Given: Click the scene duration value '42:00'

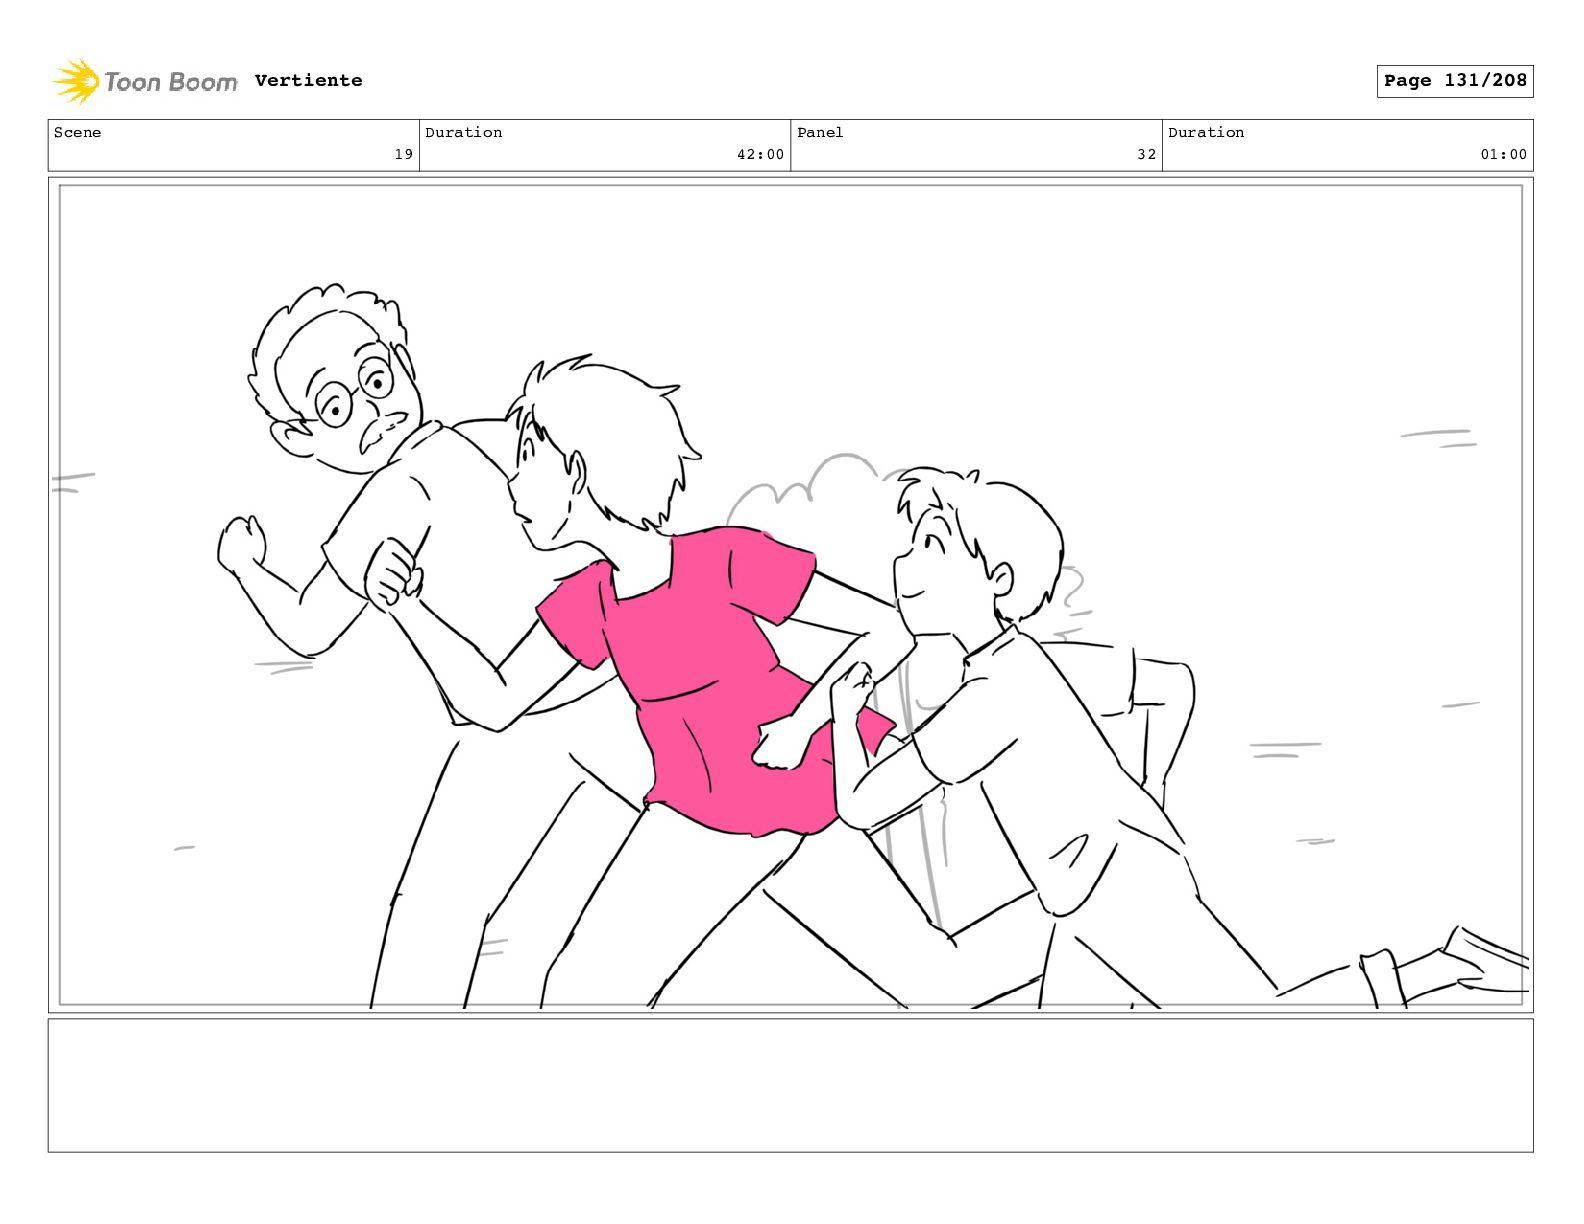Looking at the screenshot, I should tap(760, 154).
